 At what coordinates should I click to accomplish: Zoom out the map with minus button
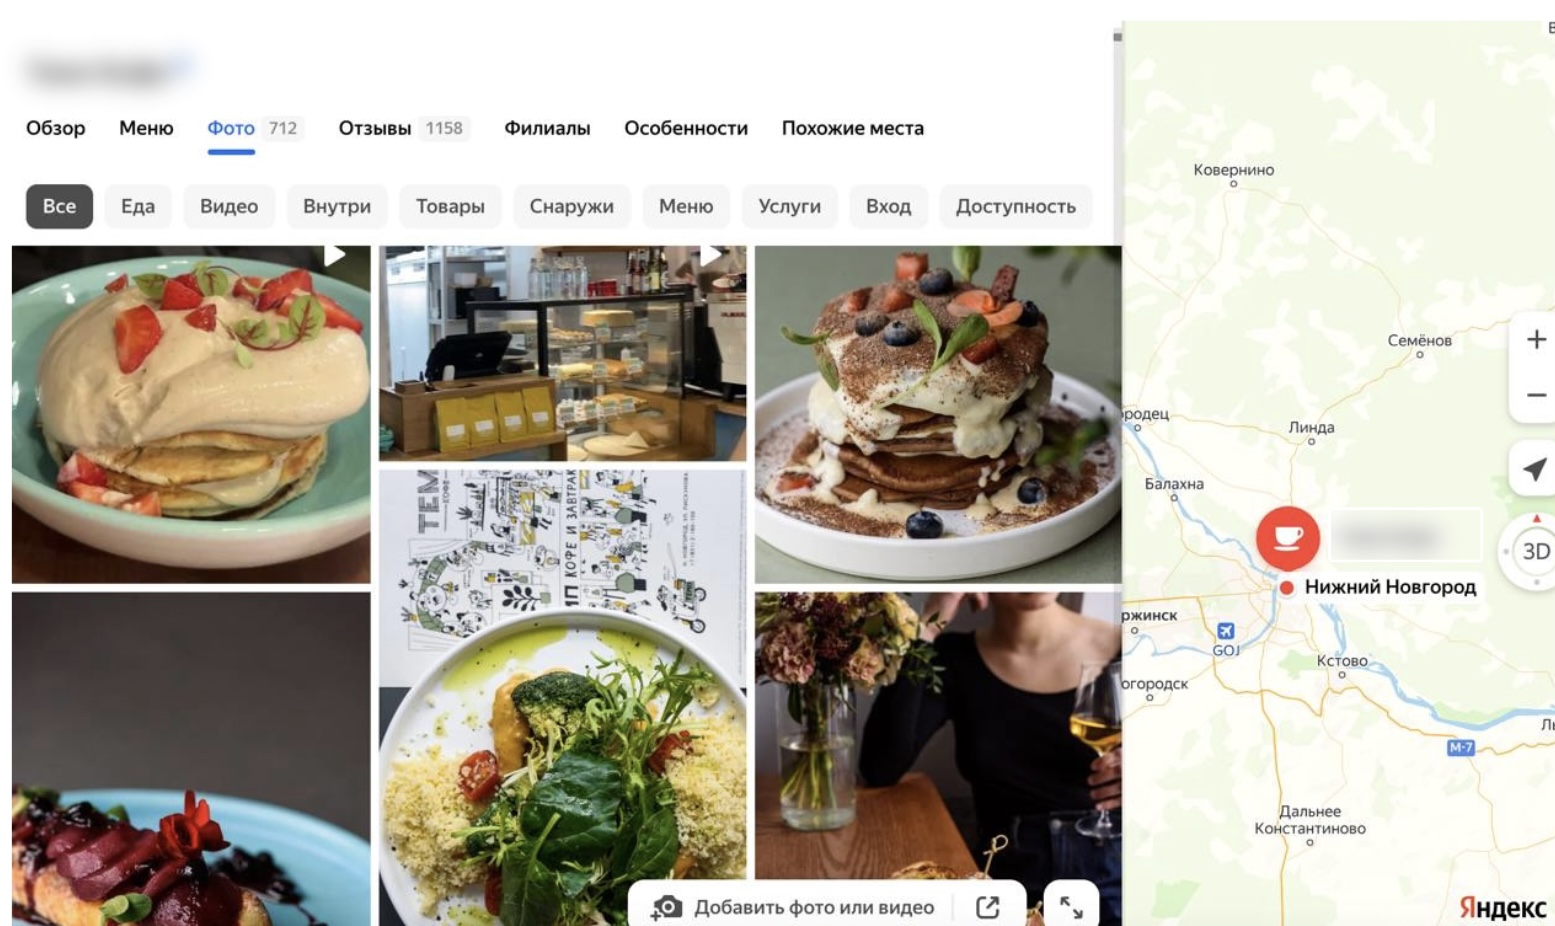[x=1535, y=395]
